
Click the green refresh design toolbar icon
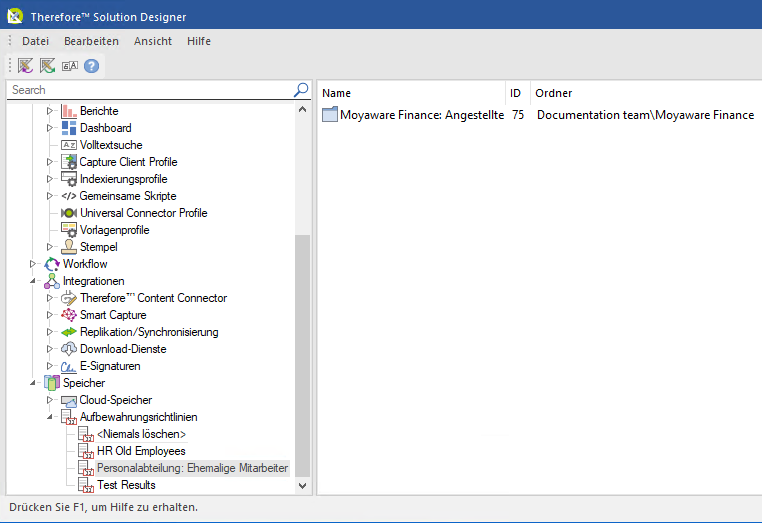(x=48, y=66)
